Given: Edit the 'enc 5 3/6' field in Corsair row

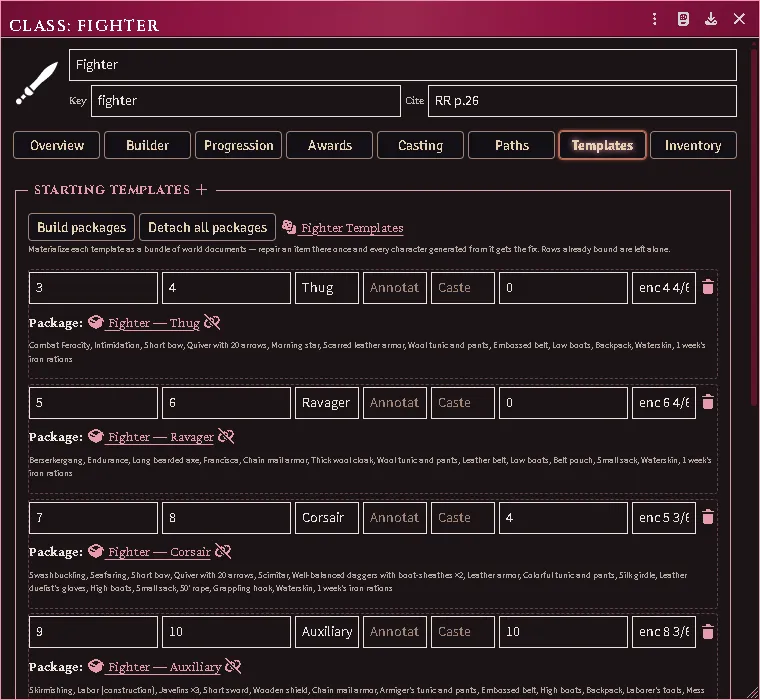Looking at the screenshot, I should click(x=664, y=517).
